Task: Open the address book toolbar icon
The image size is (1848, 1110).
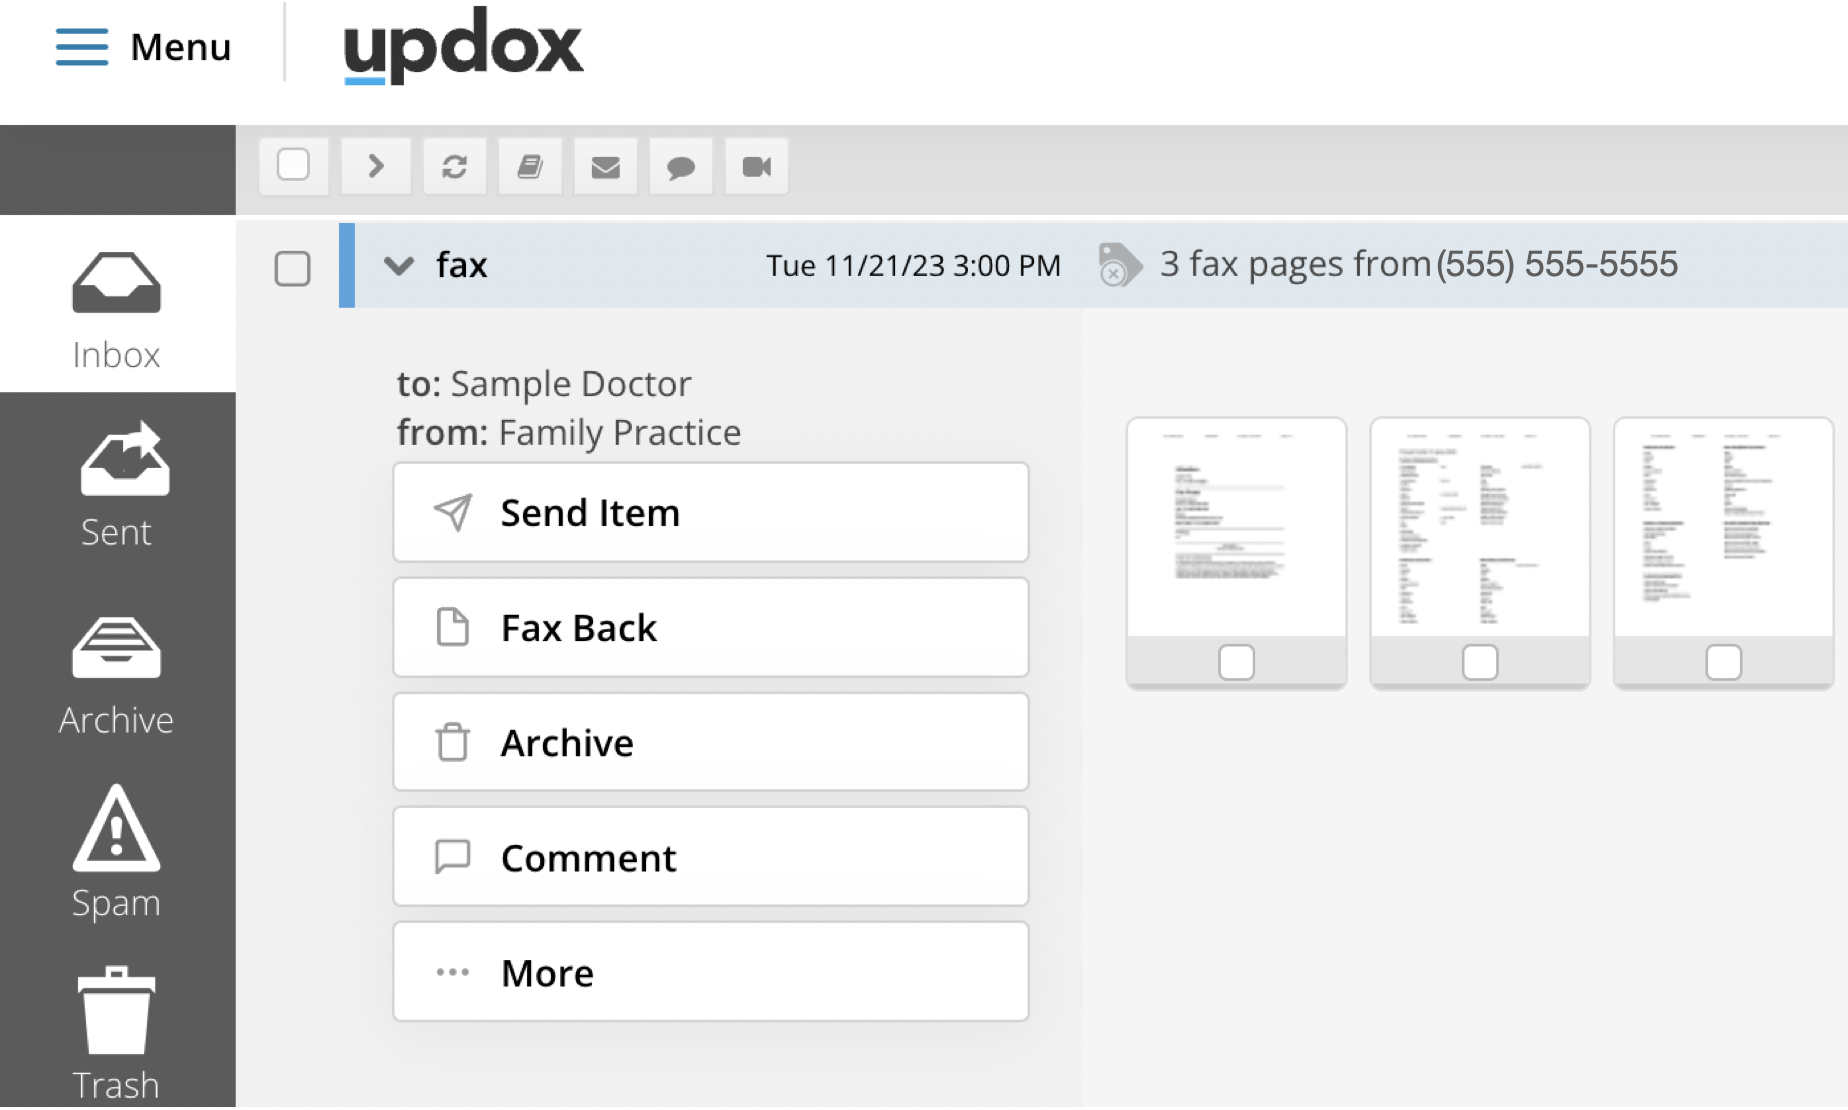Action: point(530,166)
